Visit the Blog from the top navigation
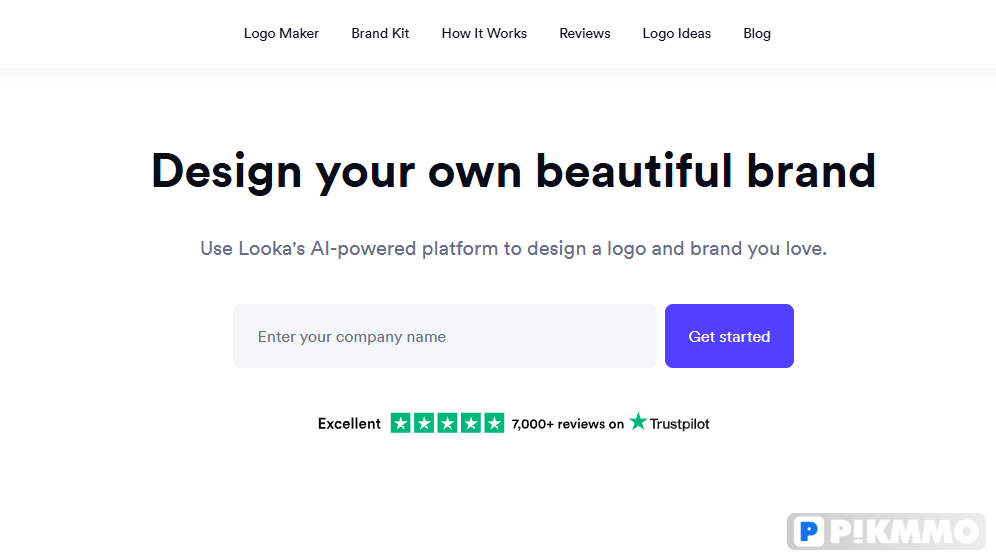Viewport: 996px width, 560px height. point(757,34)
